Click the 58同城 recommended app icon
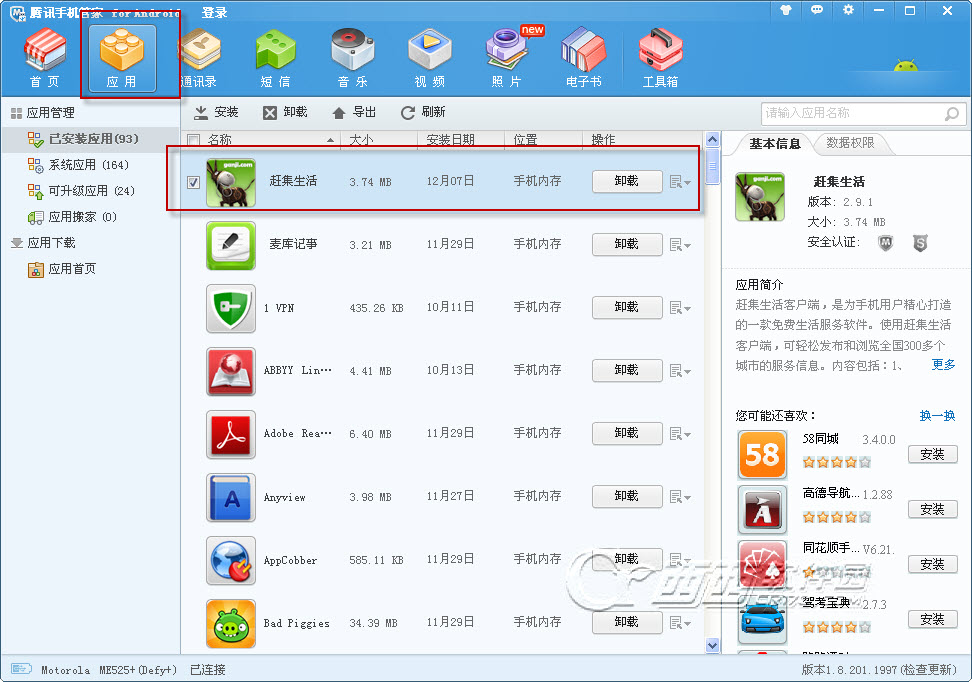 coord(762,454)
